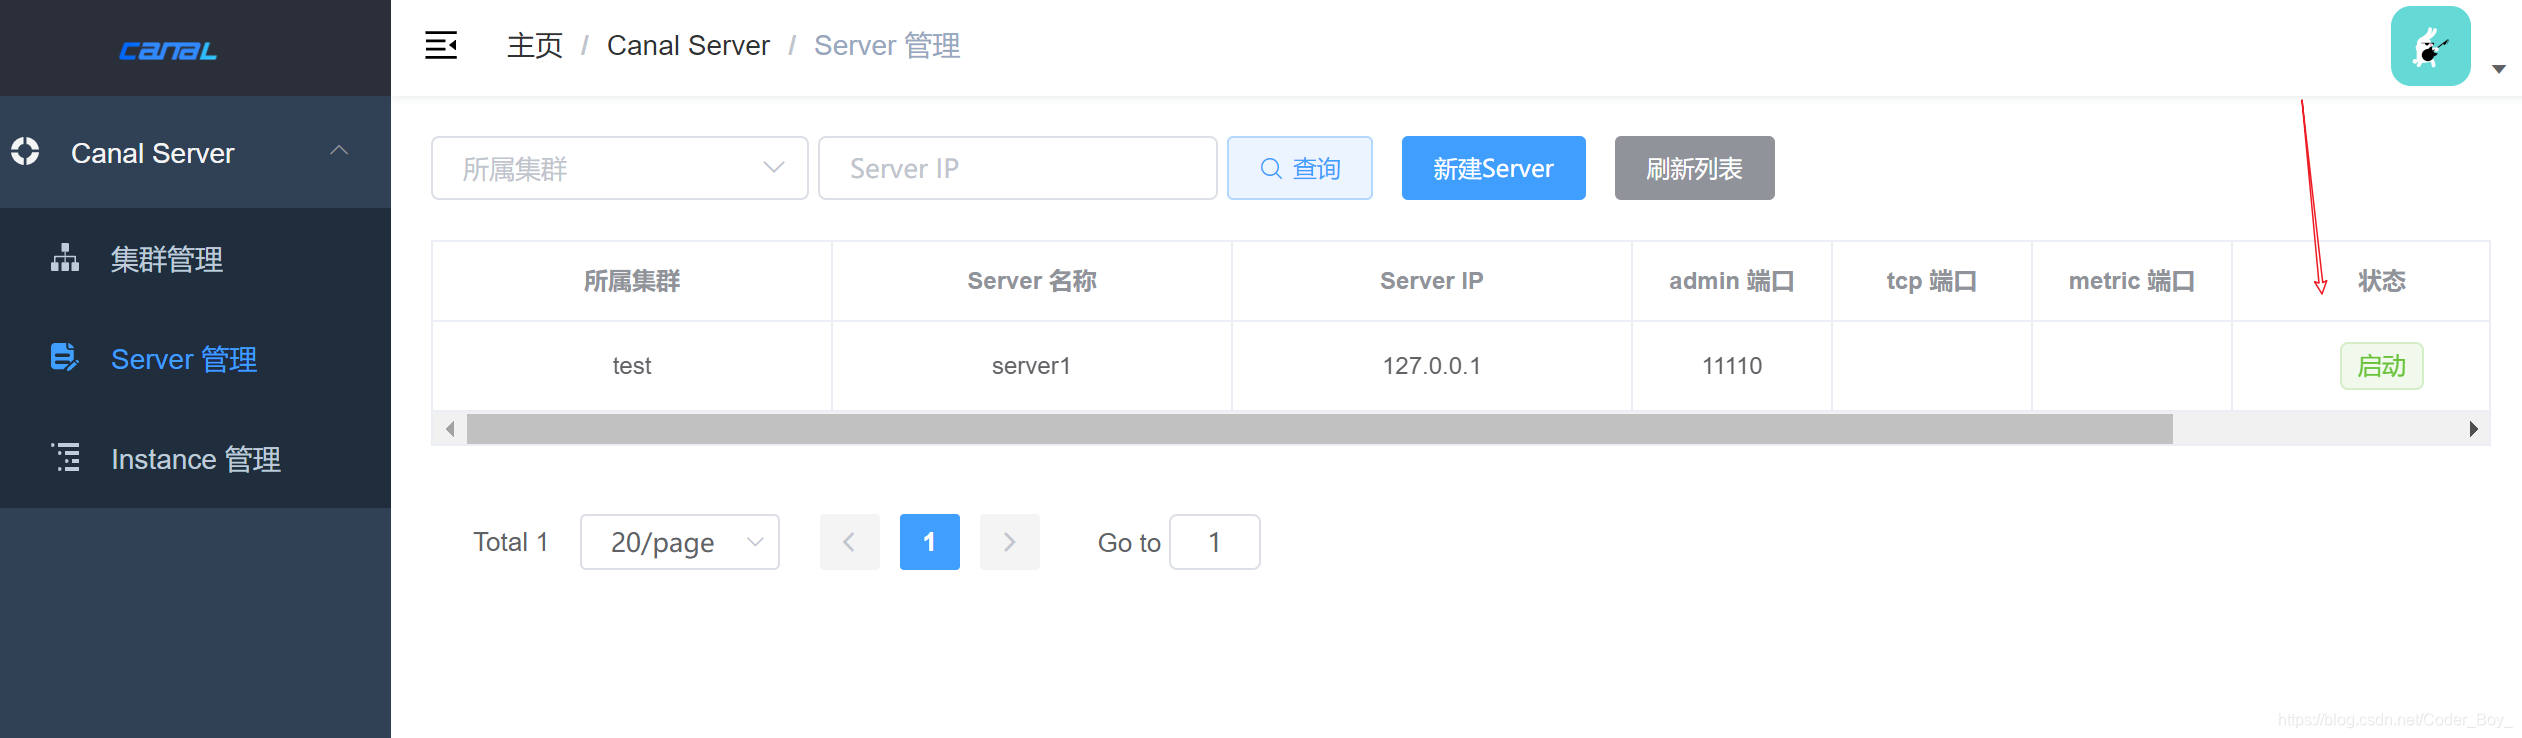
Task: Click the scrollbar left arrow
Action: pos(450,429)
